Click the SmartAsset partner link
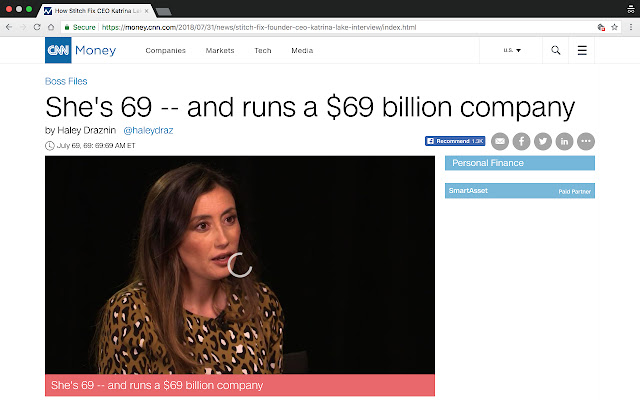The width and height of the screenshot is (640, 400). tap(468, 191)
